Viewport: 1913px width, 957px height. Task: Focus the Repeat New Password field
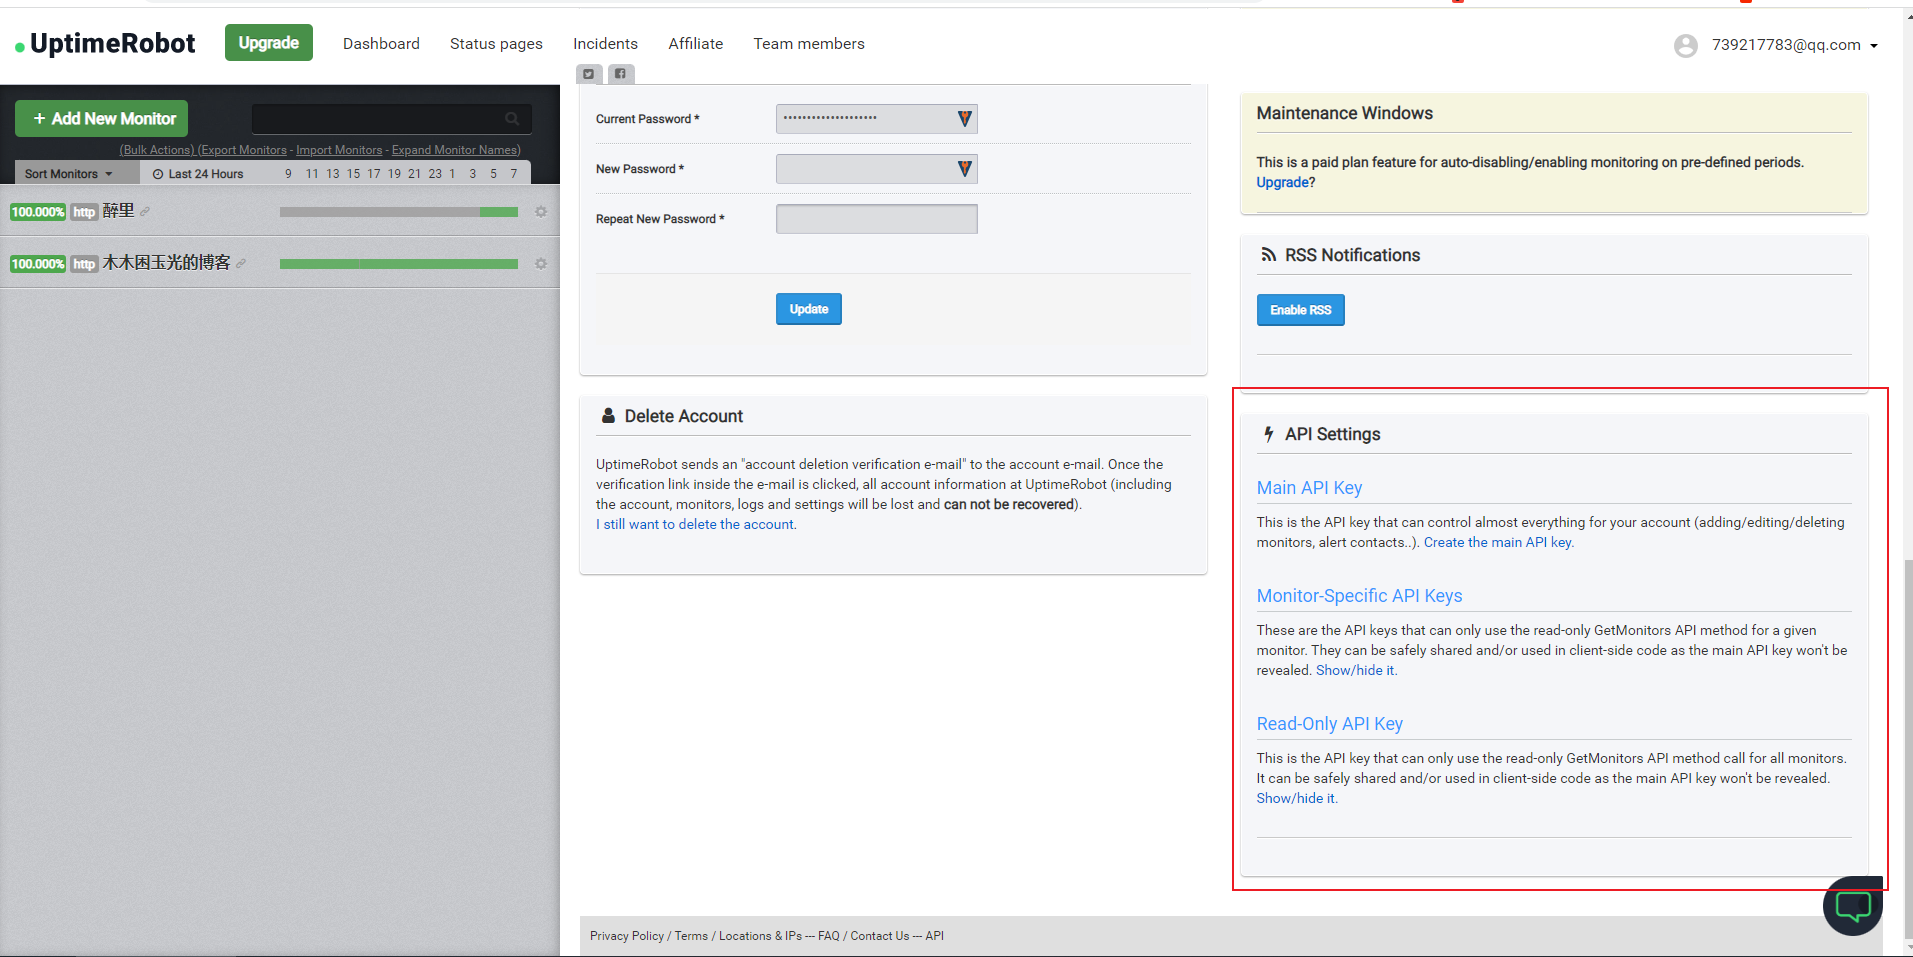coord(877,219)
